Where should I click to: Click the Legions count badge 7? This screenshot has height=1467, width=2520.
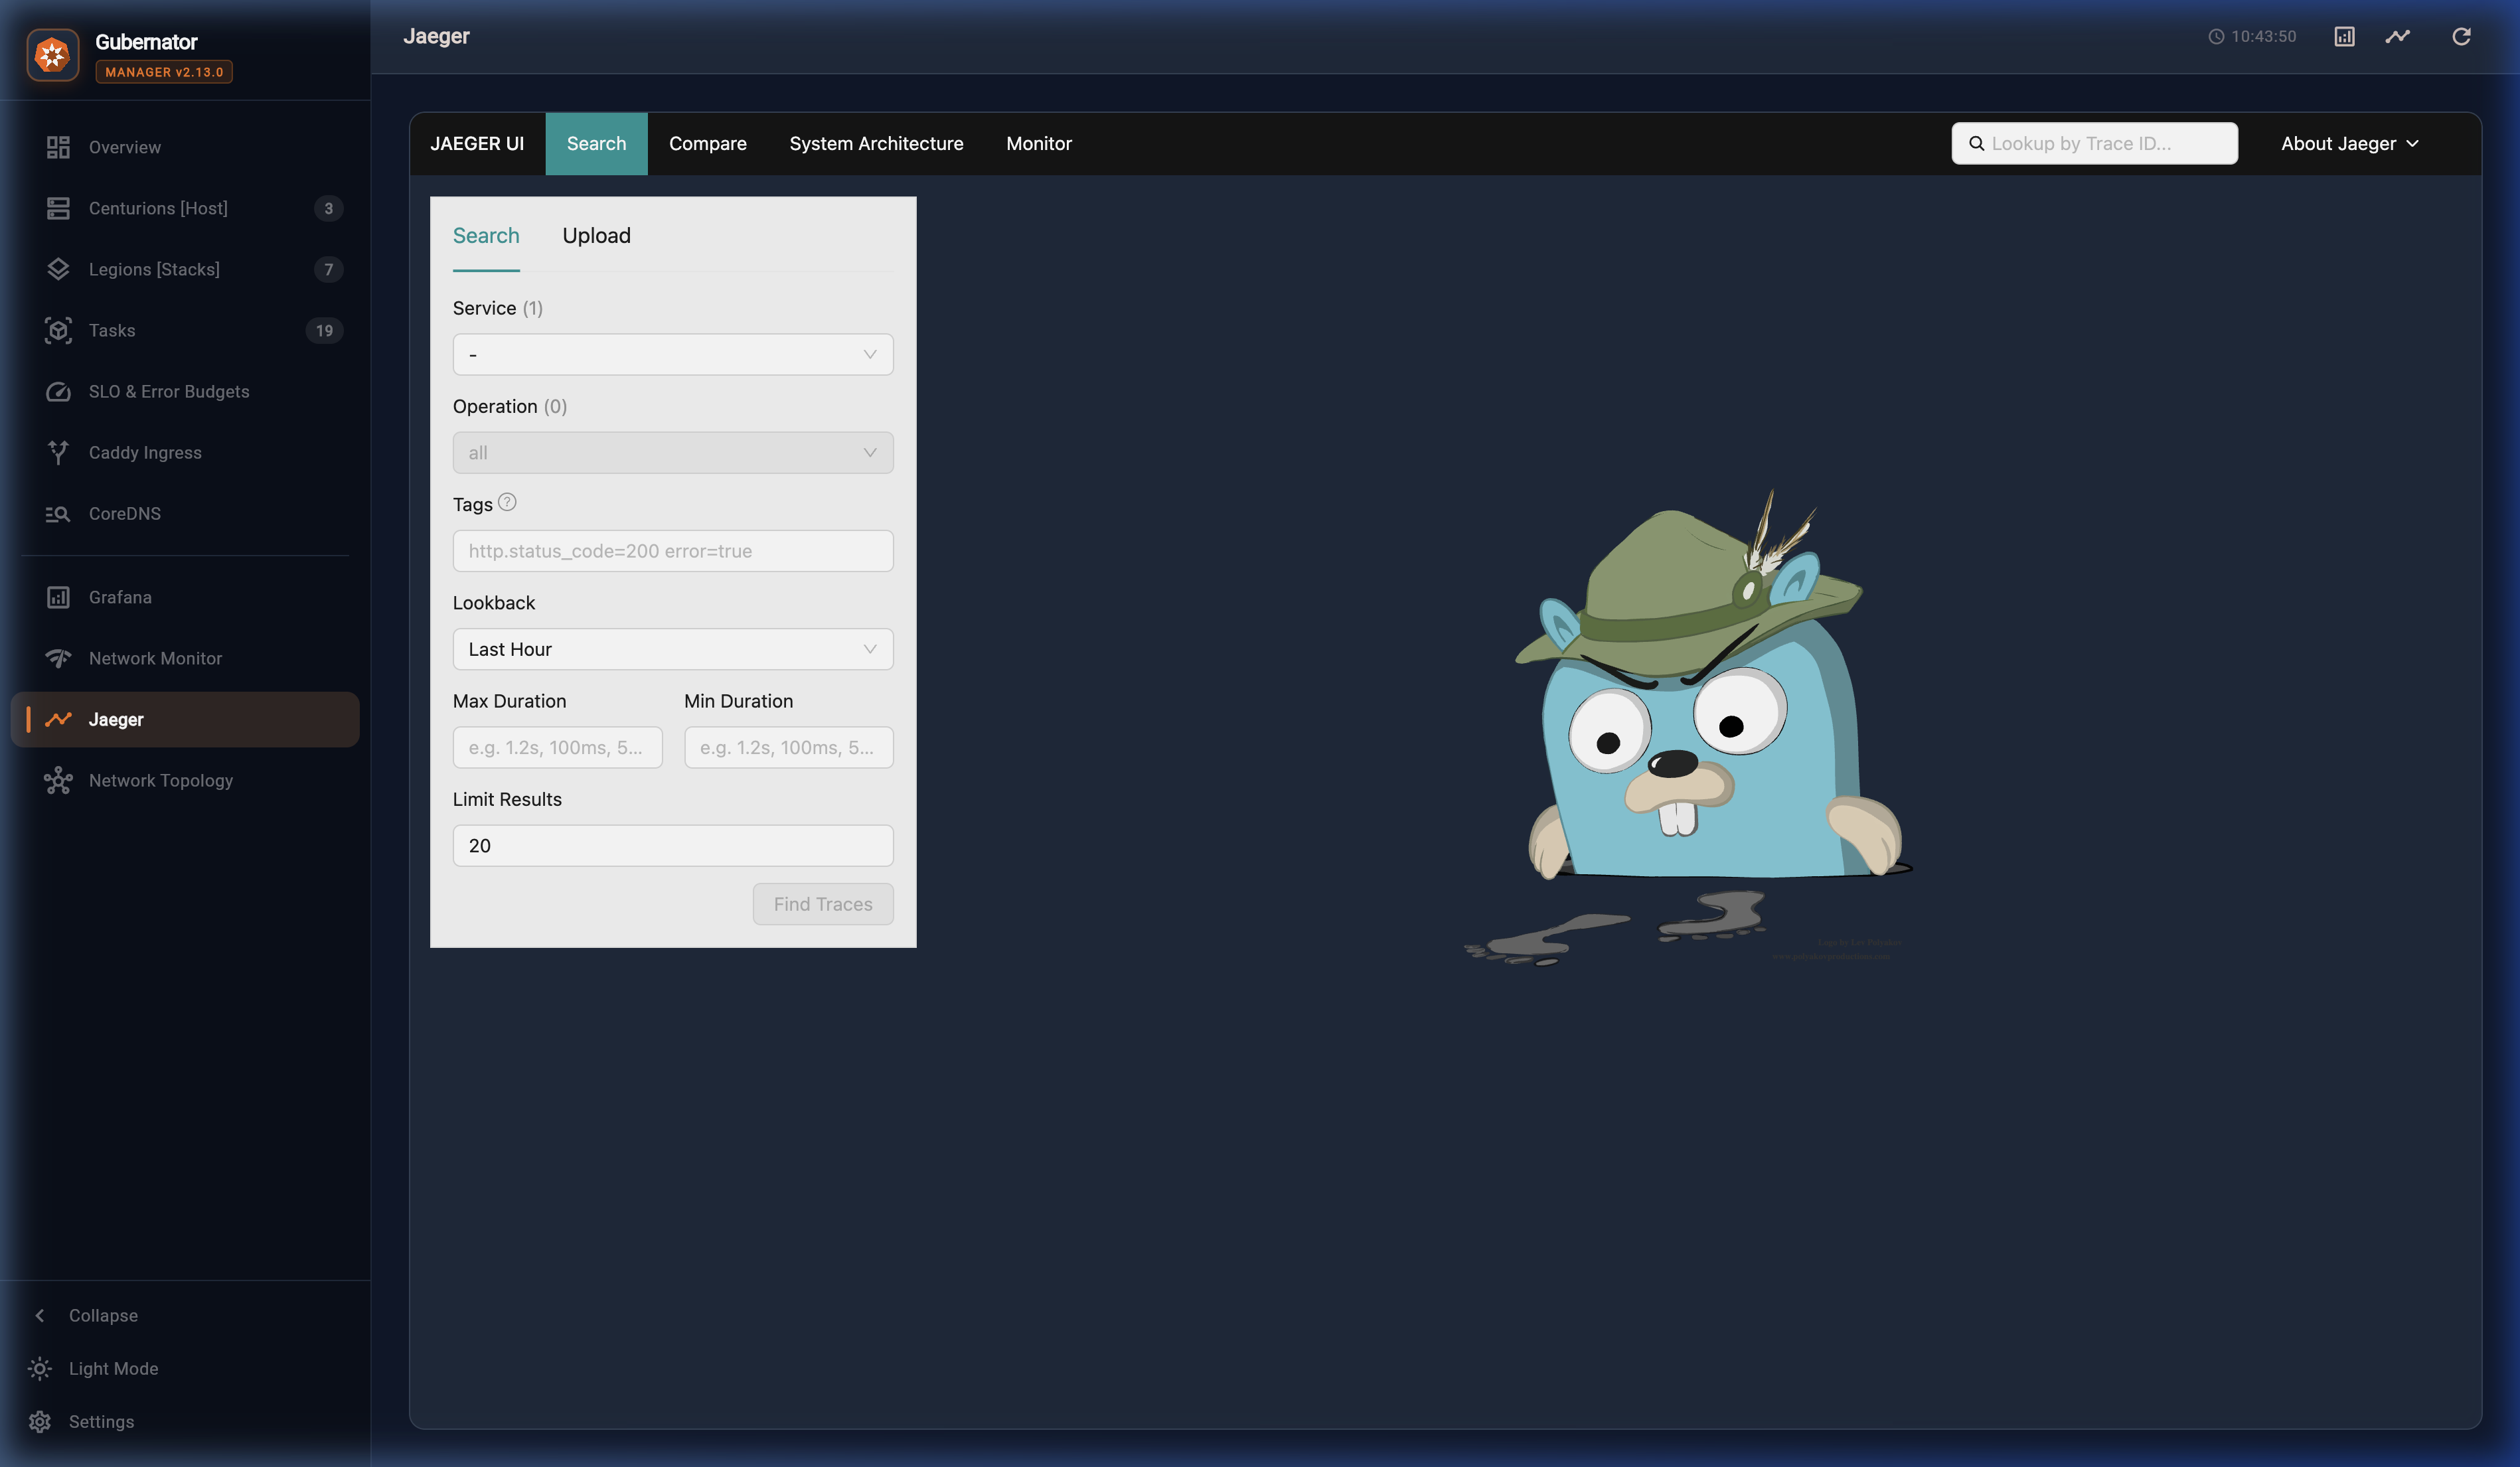pyautogui.click(x=328, y=269)
